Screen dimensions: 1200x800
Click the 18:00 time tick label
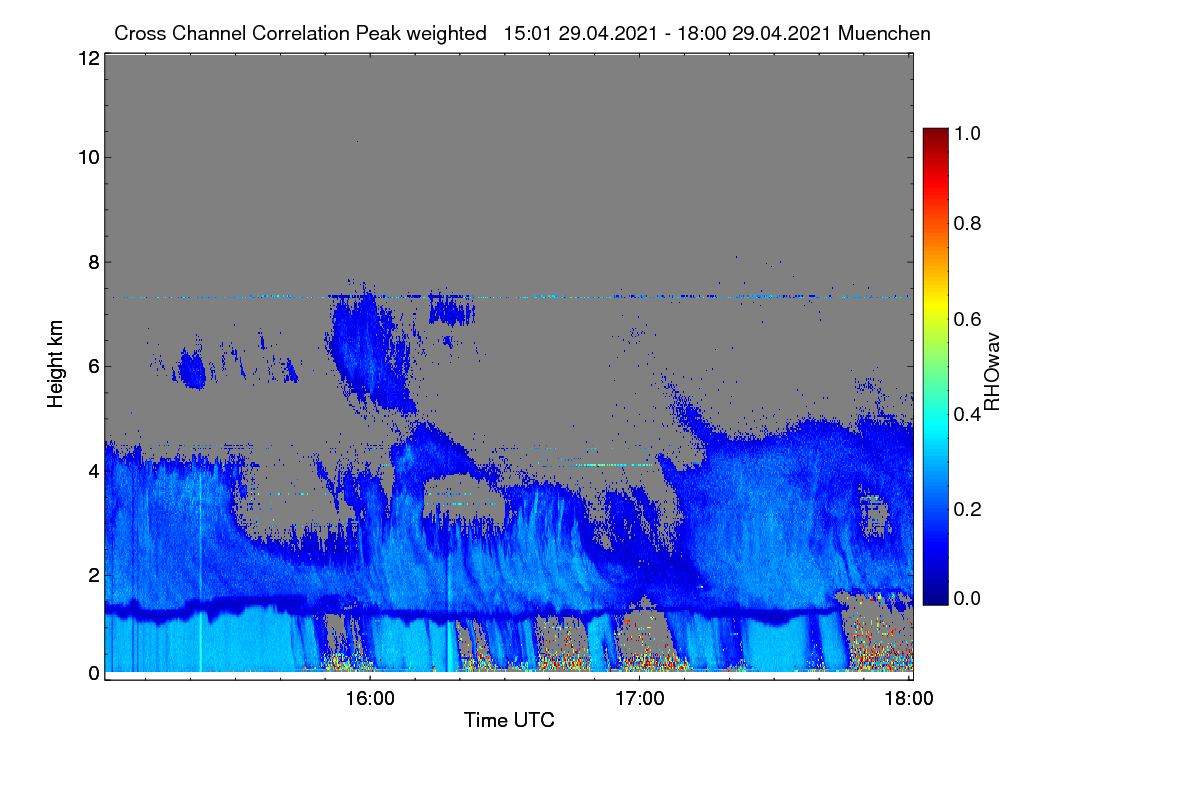point(908,697)
